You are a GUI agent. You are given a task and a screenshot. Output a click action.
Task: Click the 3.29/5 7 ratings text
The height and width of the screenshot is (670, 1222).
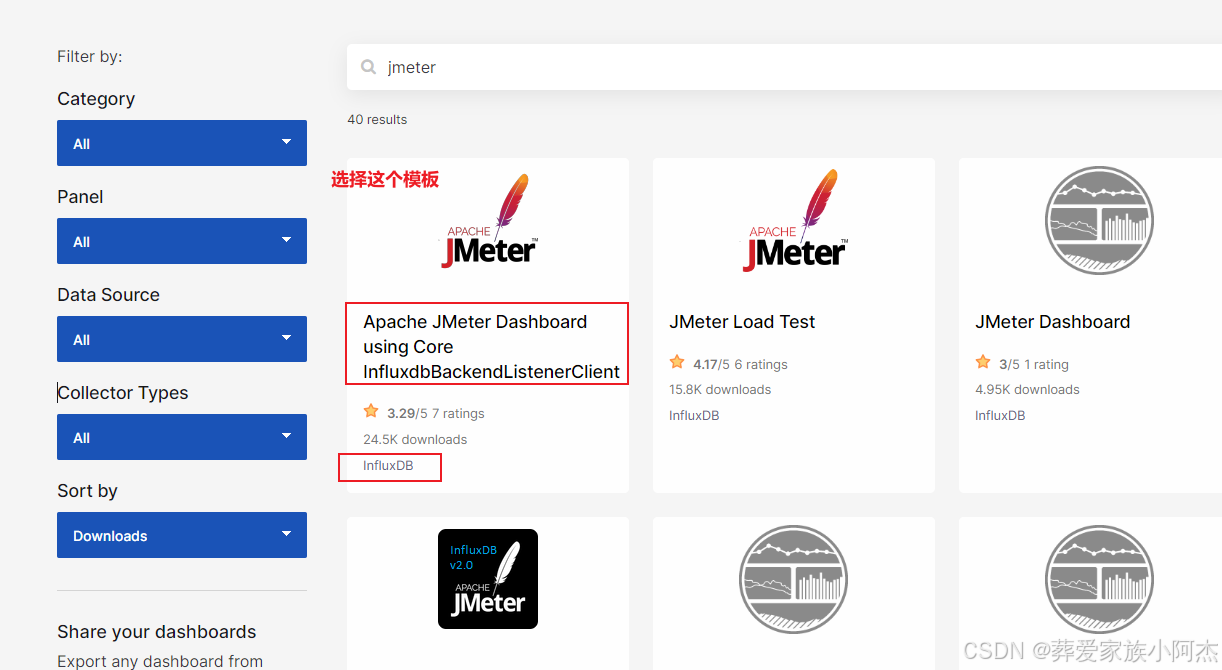(435, 413)
